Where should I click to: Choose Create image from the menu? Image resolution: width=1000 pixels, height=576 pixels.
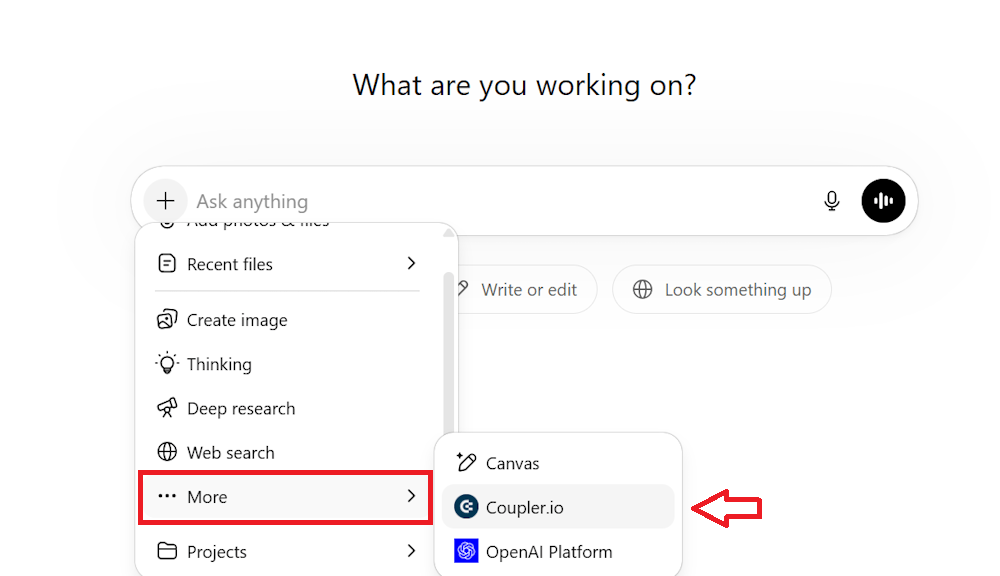pos(286,320)
